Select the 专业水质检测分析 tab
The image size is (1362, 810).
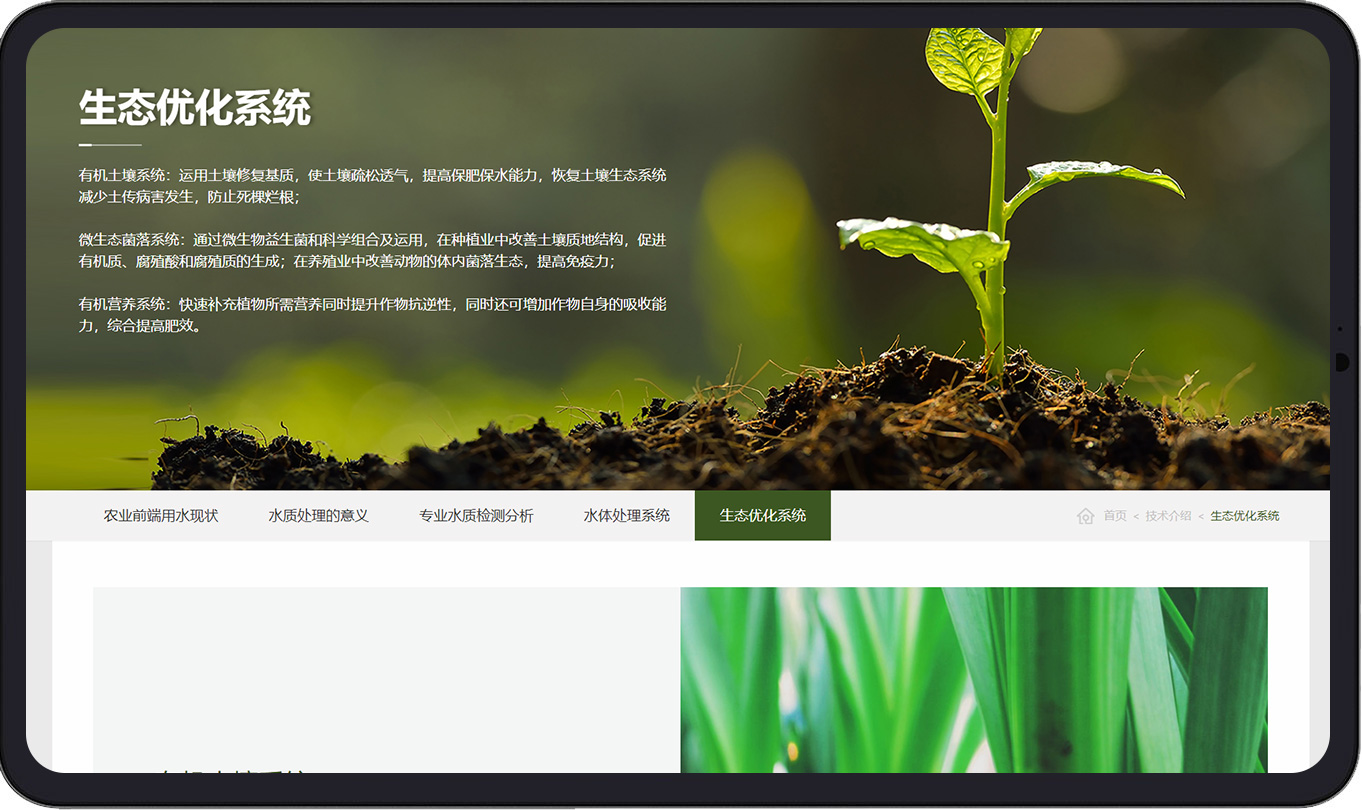(476, 516)
